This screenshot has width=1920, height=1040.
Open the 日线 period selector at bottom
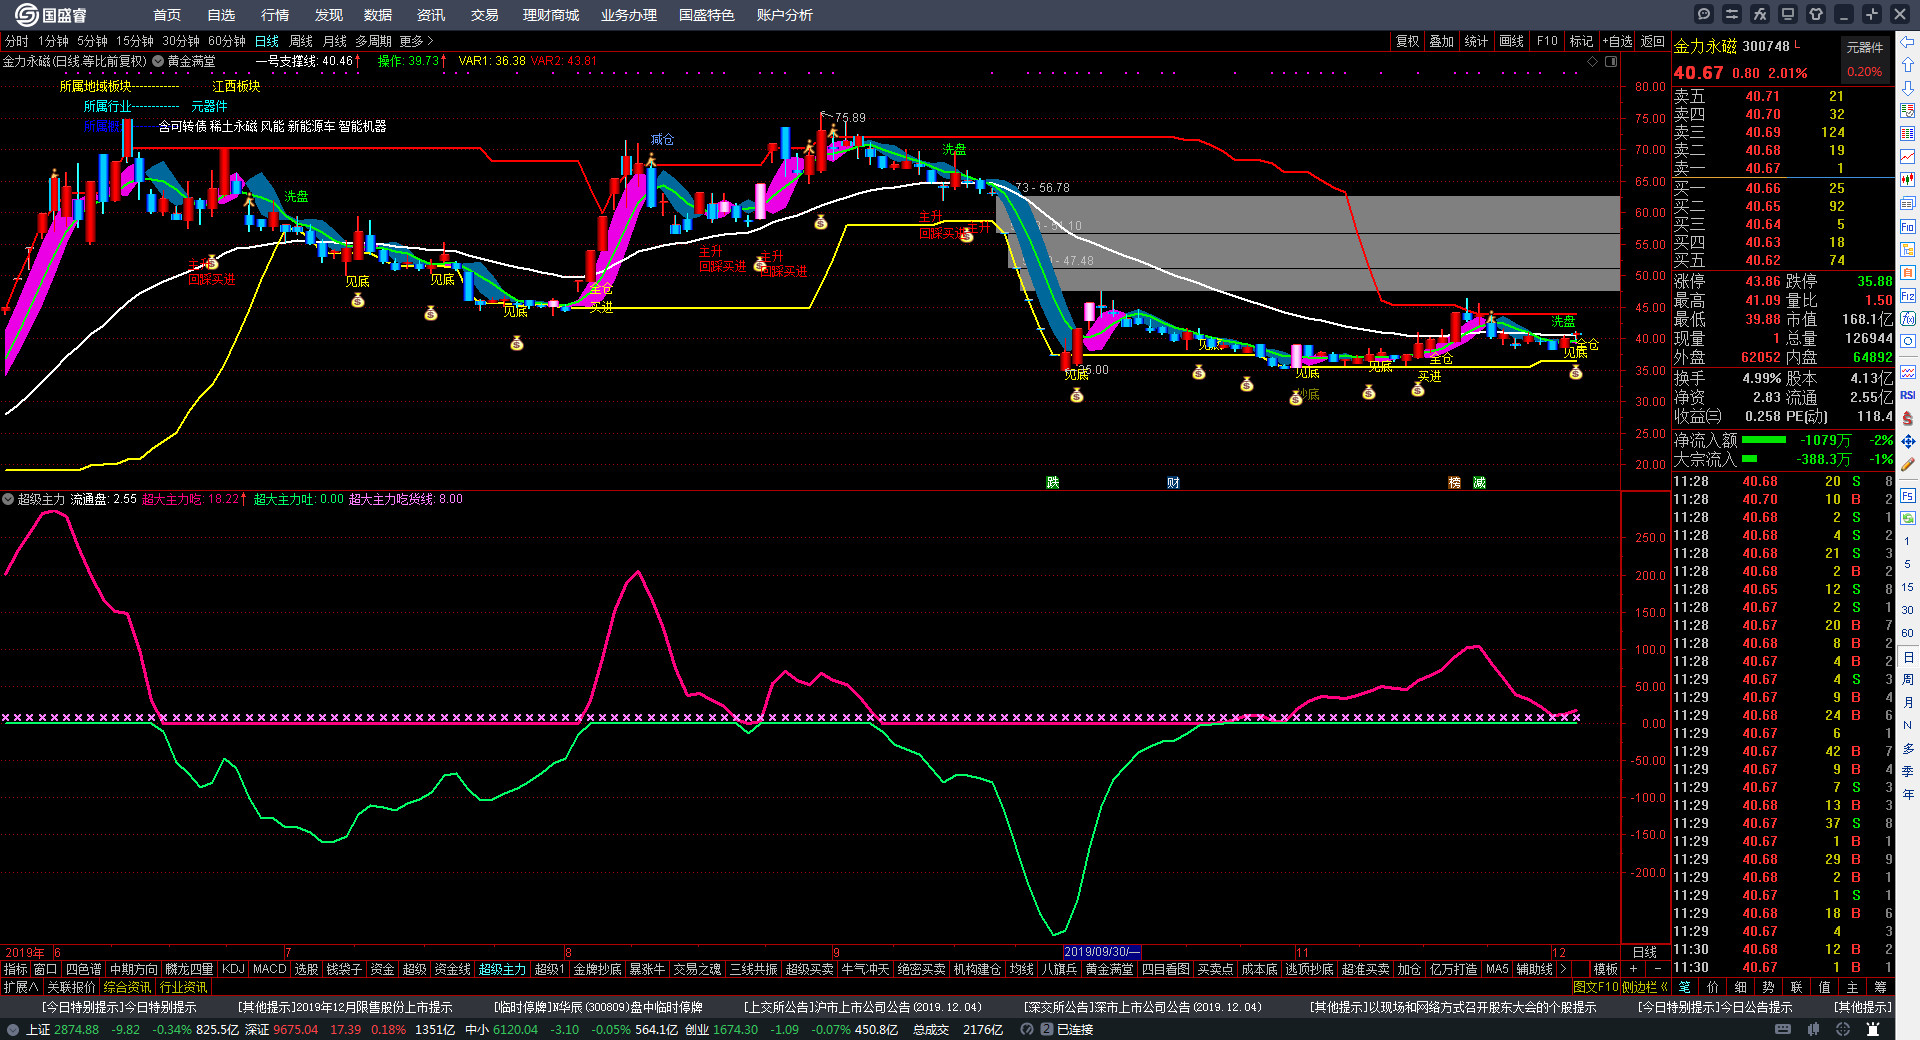coord(1645,952)
